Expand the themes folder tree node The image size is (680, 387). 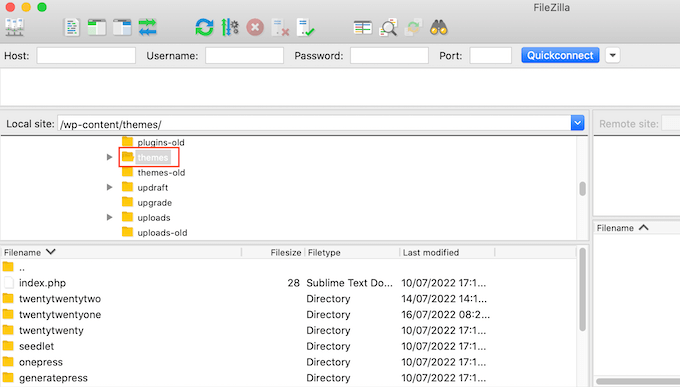(x=109, y=157)
